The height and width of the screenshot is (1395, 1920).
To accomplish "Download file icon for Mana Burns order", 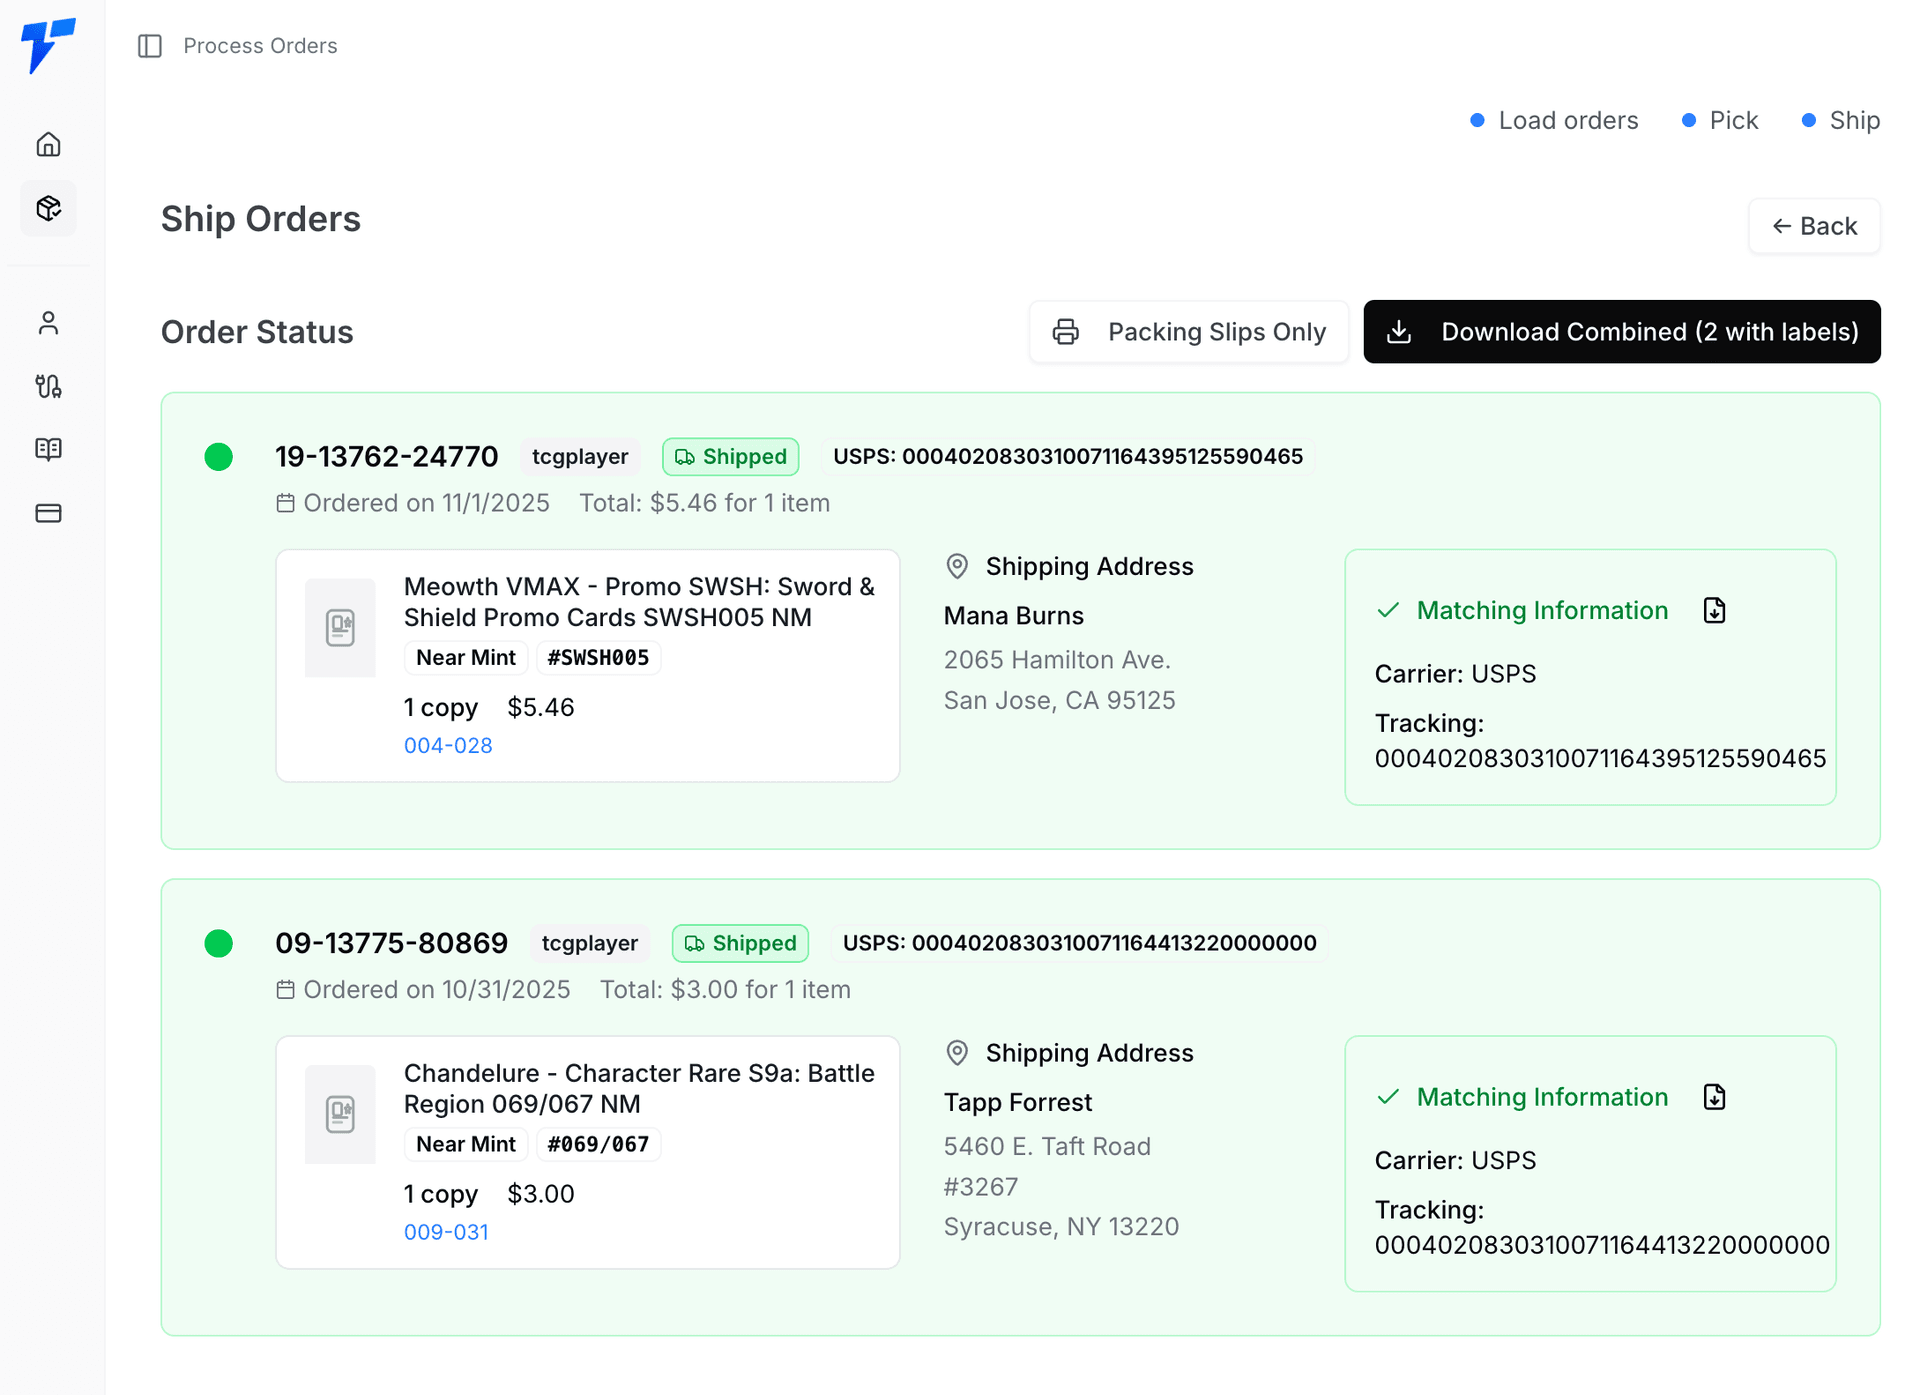I will [1714, 610].
